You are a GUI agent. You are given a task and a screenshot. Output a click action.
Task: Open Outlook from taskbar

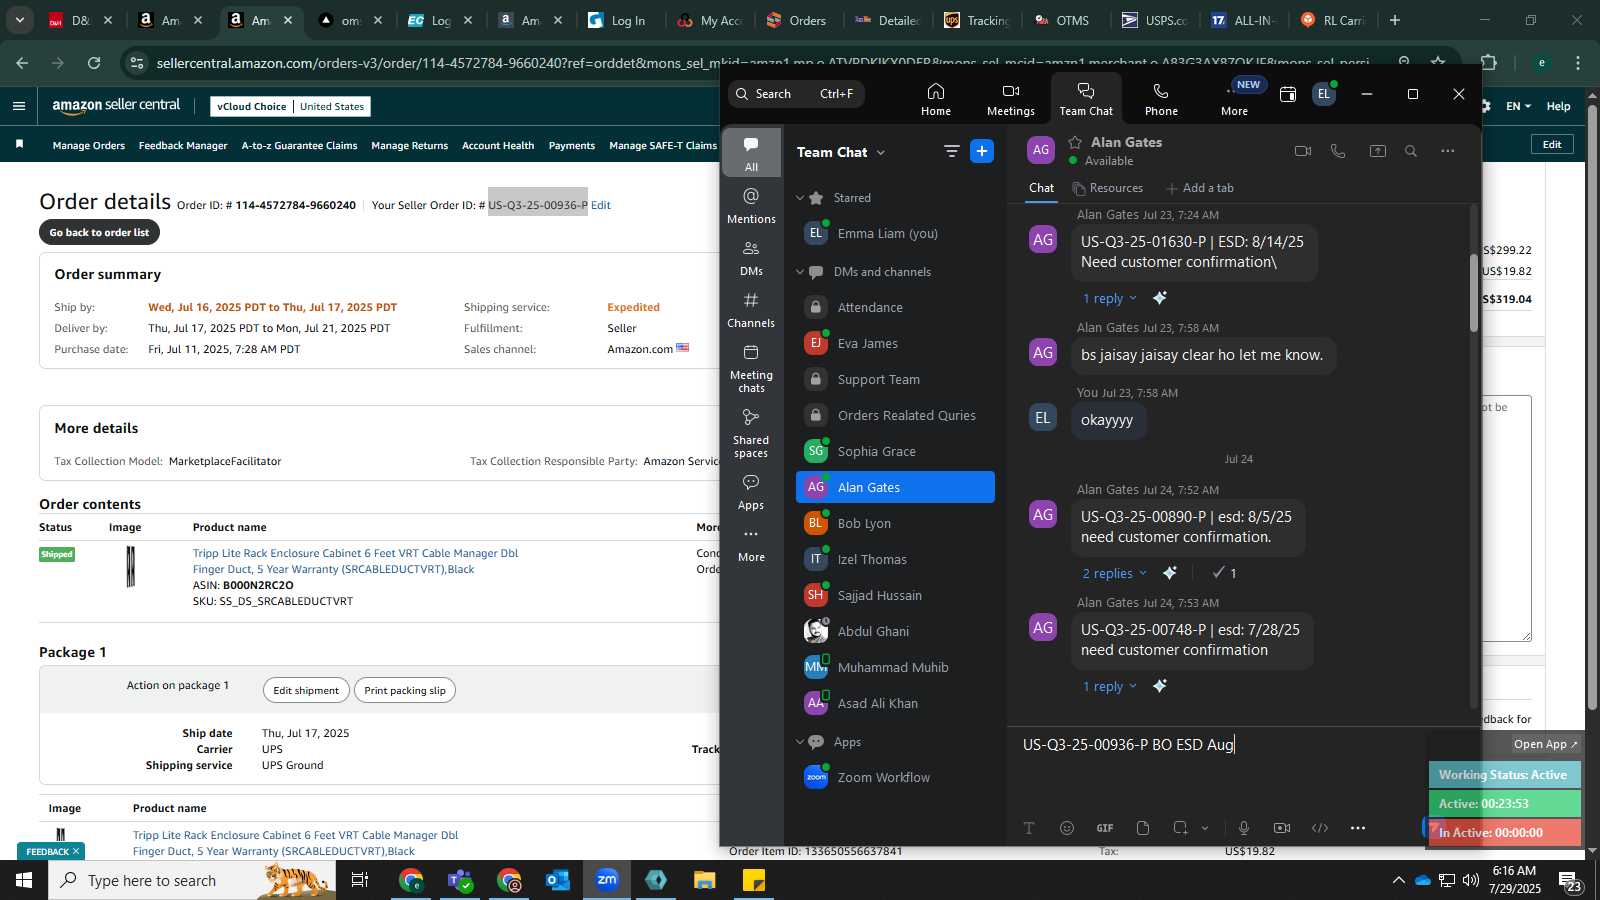[x=557, y=880]
